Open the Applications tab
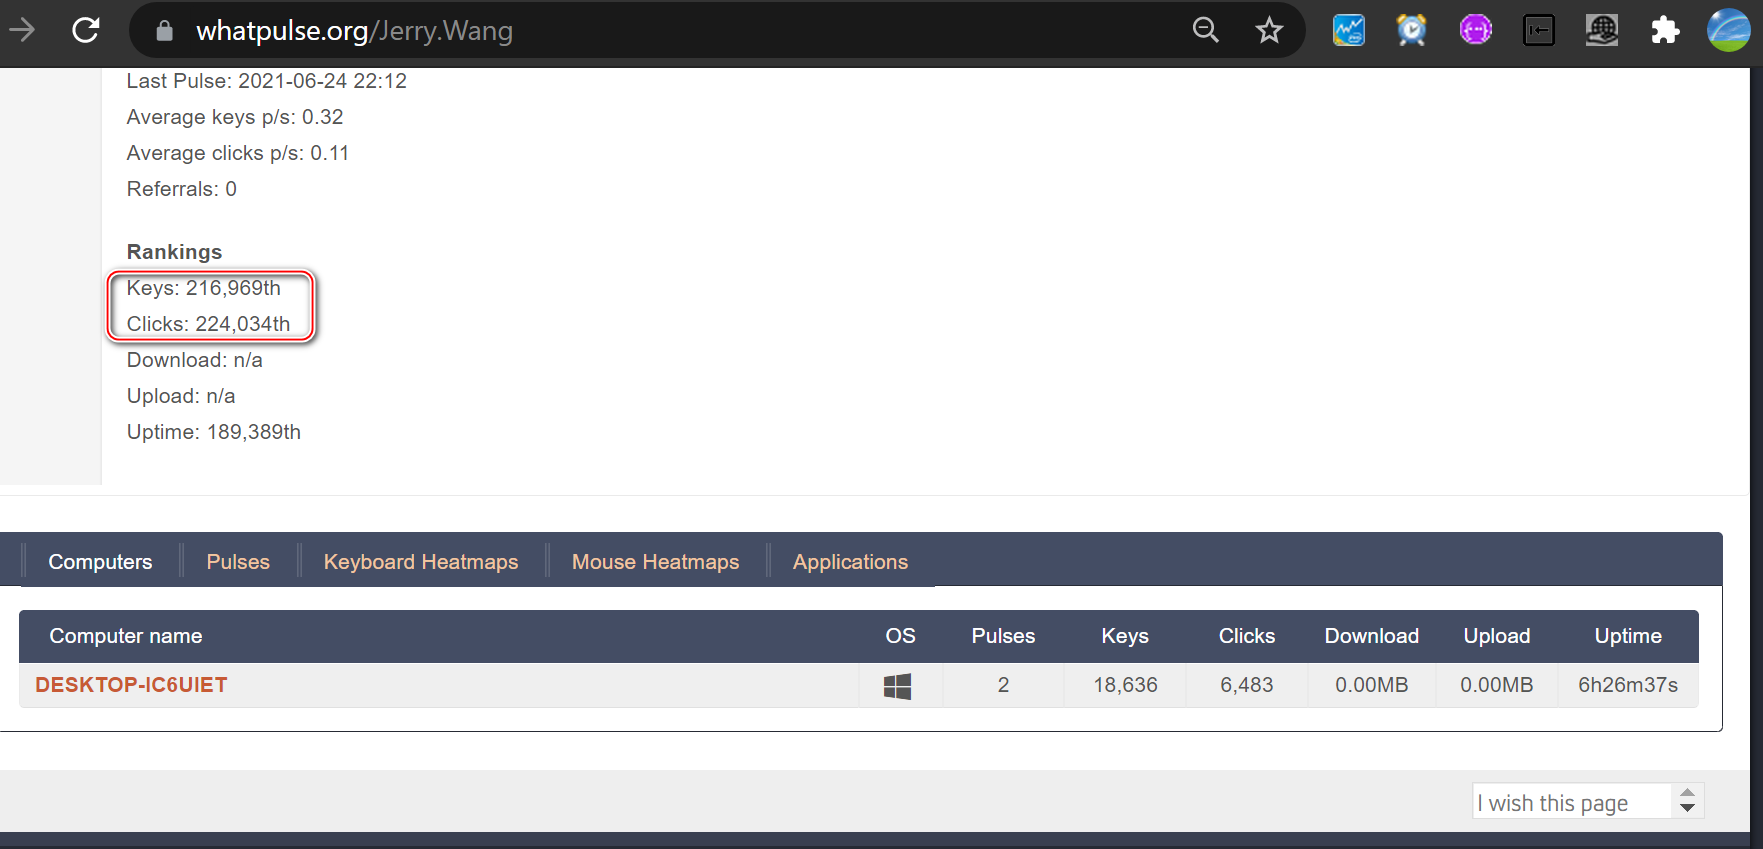 coord(850,562)
